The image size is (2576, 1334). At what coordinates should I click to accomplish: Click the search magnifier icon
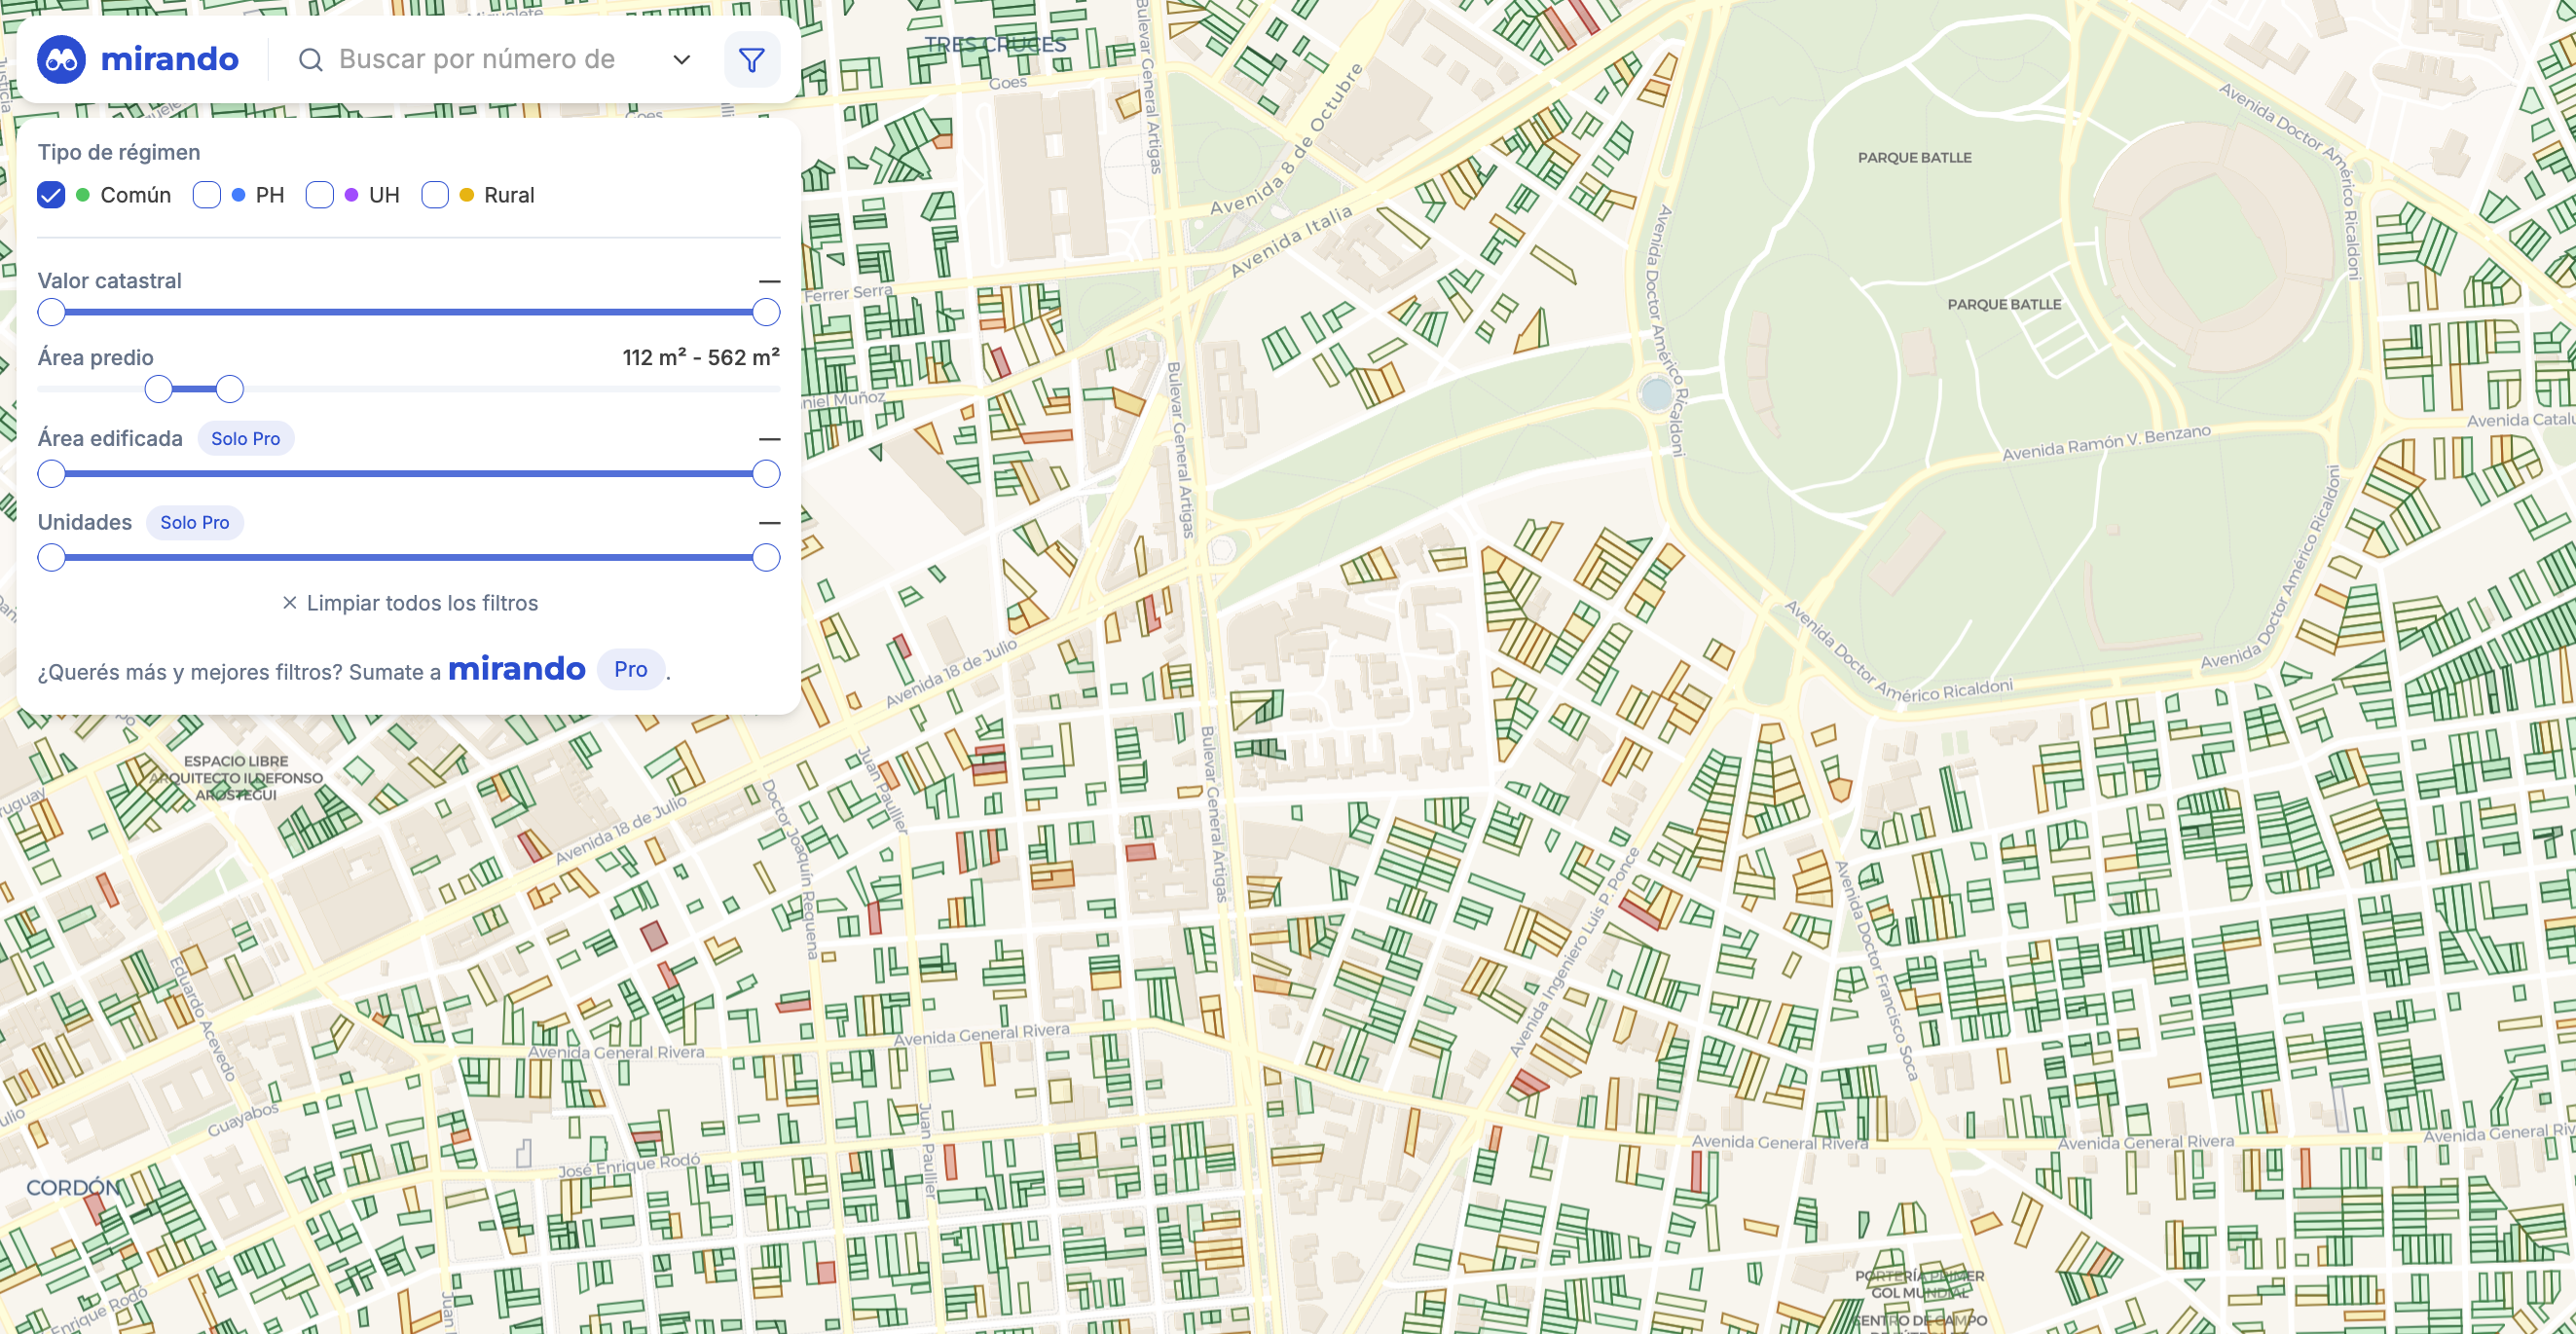pyautogui.click(x=310, y=60)
